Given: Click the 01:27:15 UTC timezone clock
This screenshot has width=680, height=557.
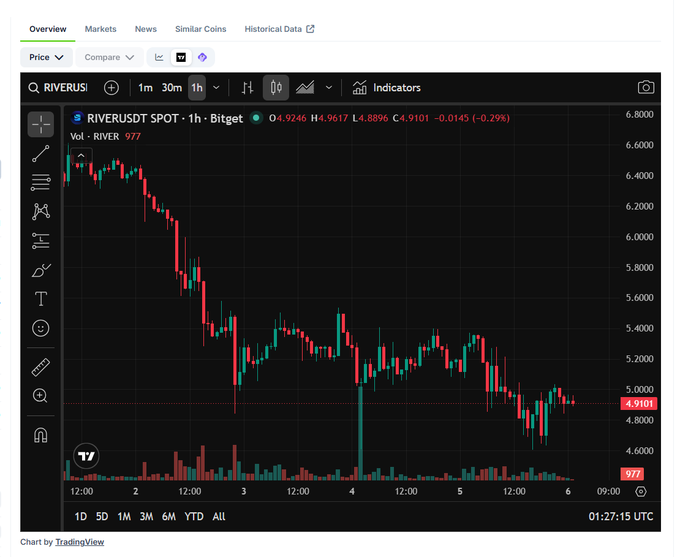Looking at the screenshot, I should point(621,517).
